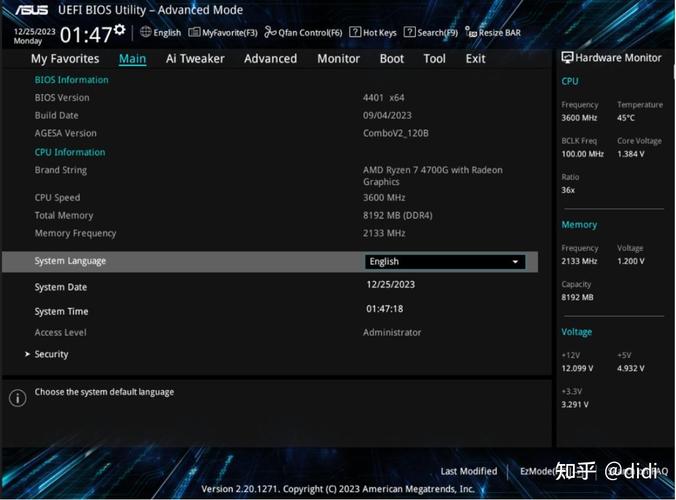
Task: Click the memory Capacity reading 8192 MB
Action: 577,297
